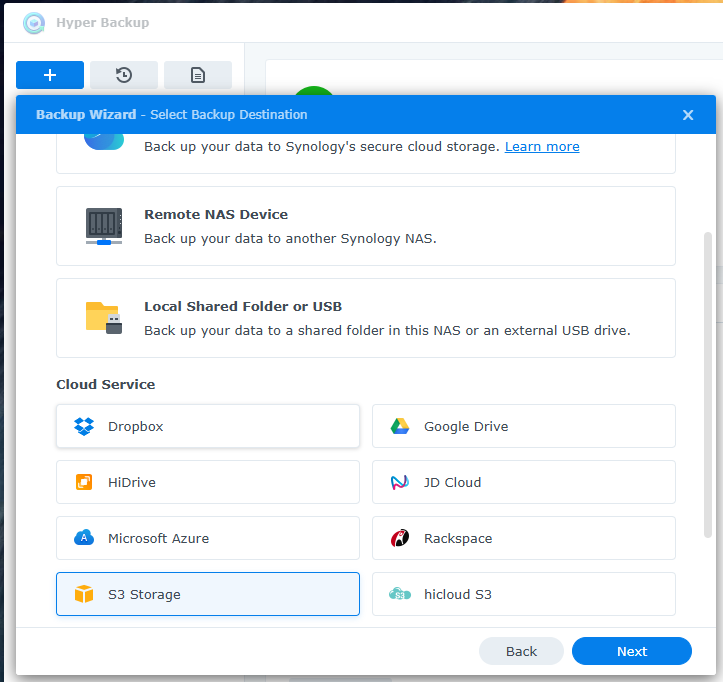Click the HiDrive orange logo icon
Image resolution: width=723 pixels, height=682 pixels.
(84, 482)
